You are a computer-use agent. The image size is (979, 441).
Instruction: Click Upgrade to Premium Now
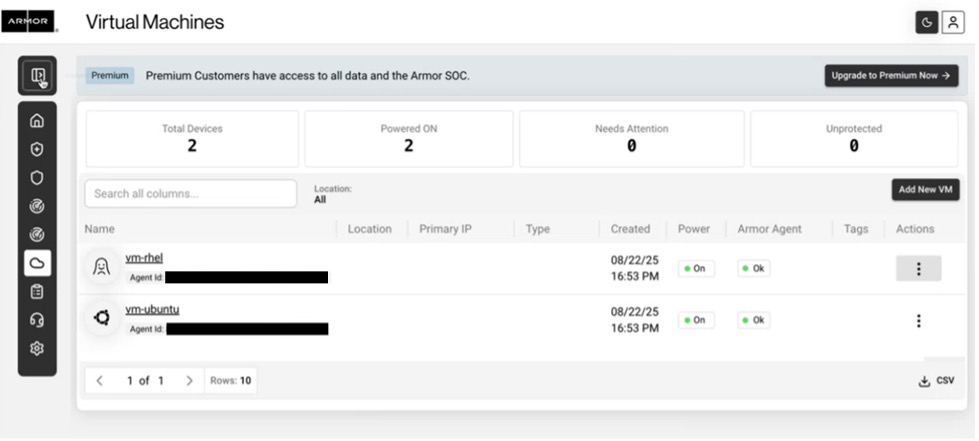coord(891,76)
